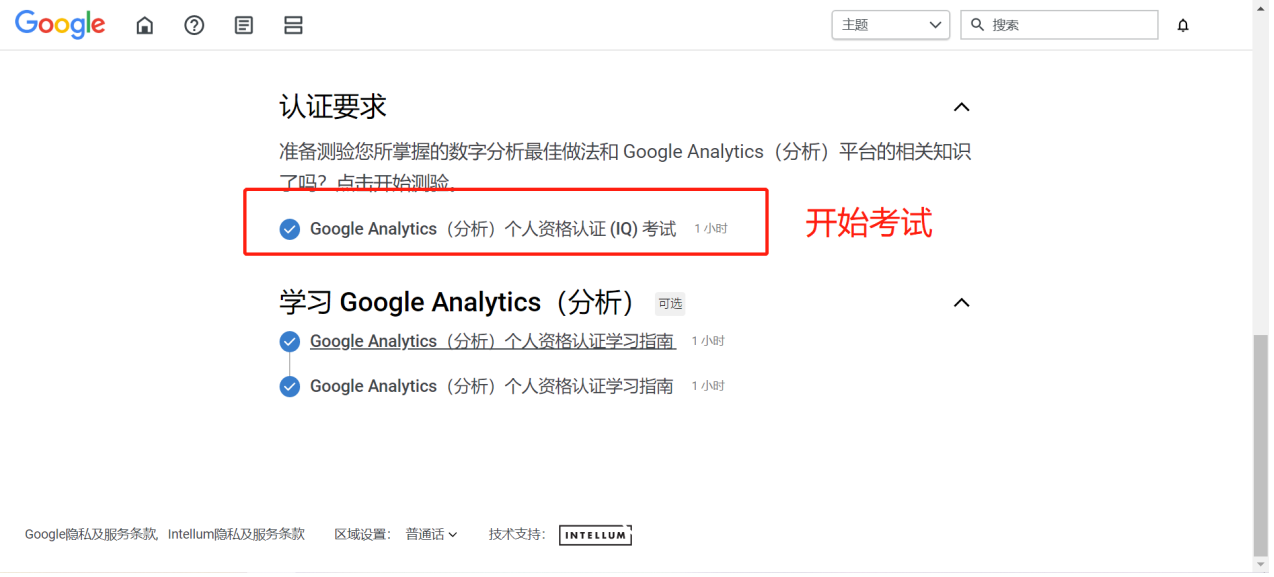This screenshot has height=577, width=1274.
Task: Open Intellum隐私及服务条款 link
Action: coord(236,535)
